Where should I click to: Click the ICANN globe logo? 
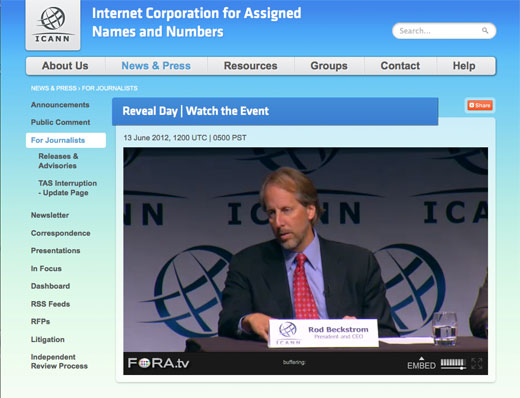point(53,25)
